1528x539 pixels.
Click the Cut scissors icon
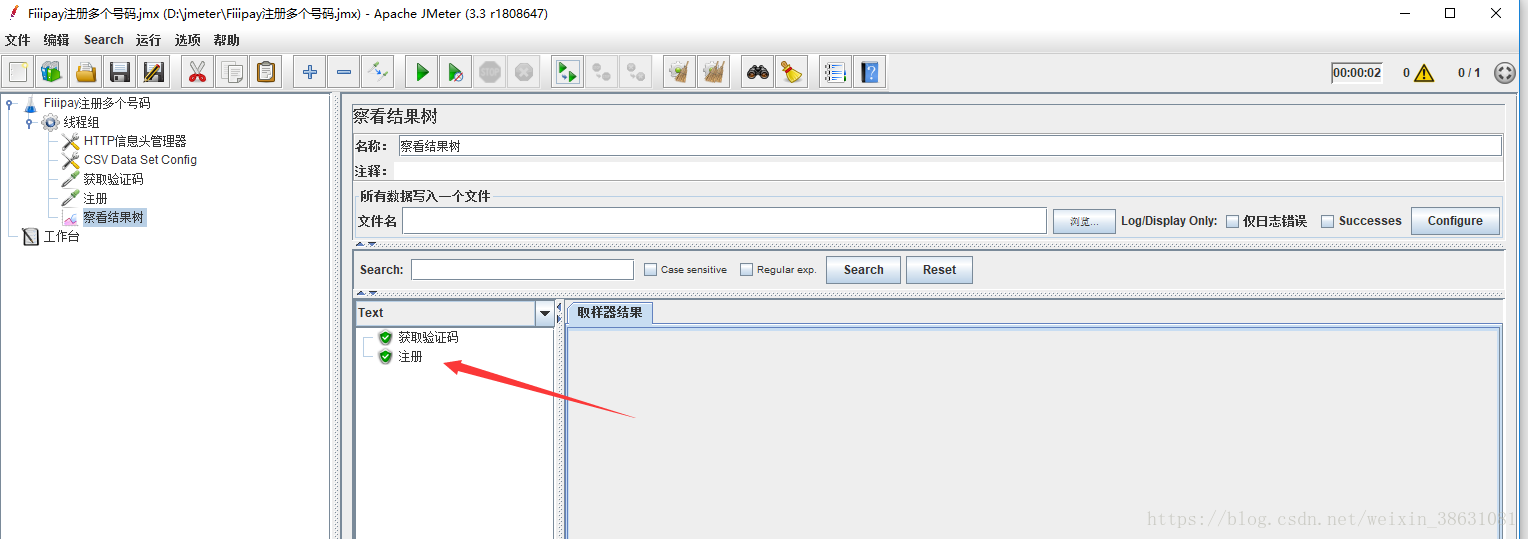[197, 72]
